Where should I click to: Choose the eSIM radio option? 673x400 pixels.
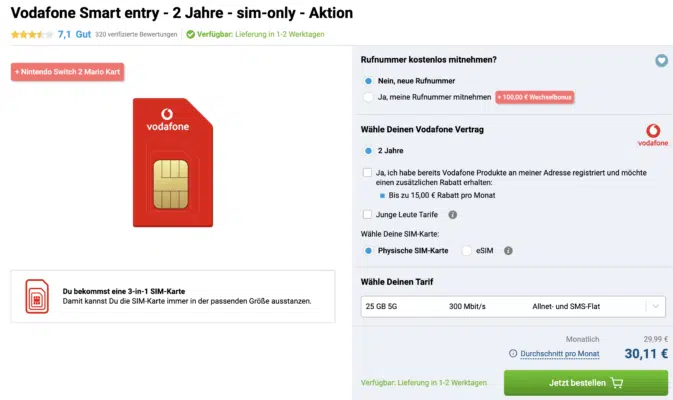coord(467,251)
